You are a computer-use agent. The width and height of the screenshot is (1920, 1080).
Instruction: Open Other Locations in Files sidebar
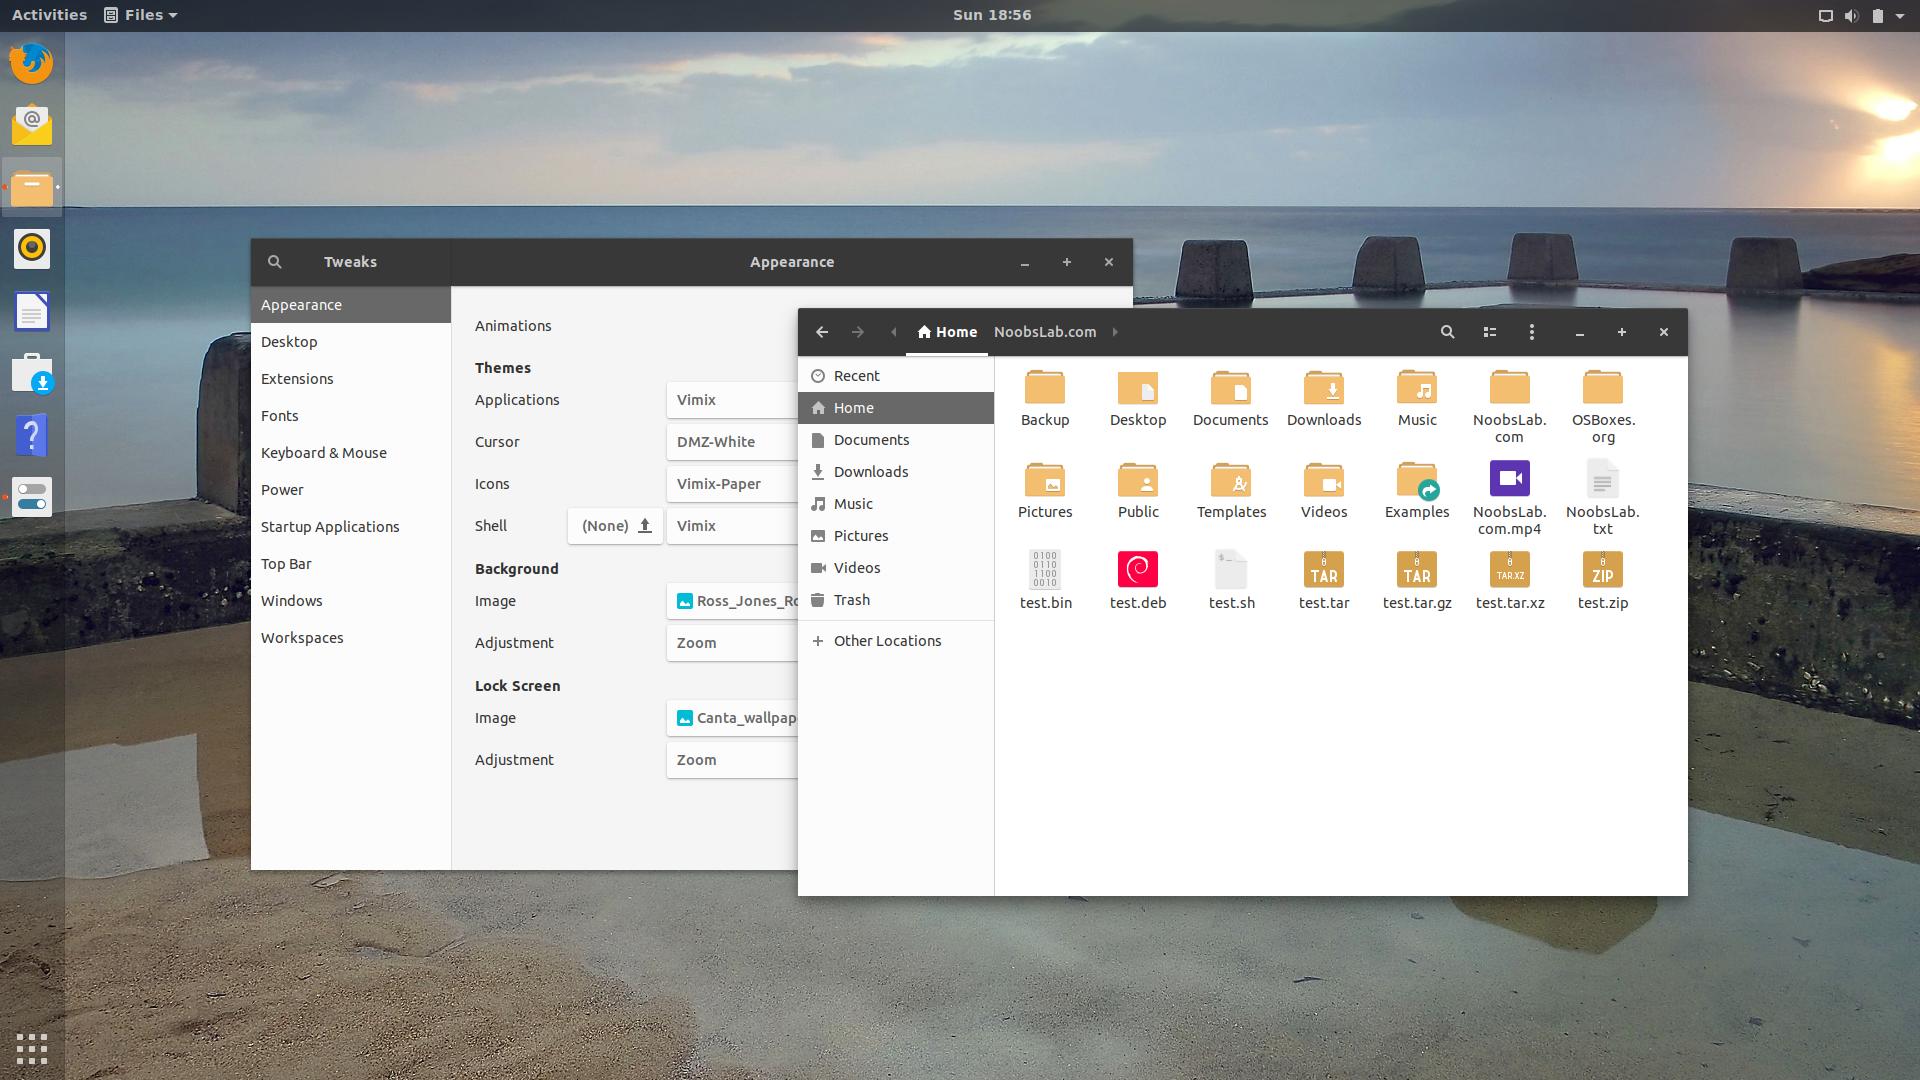pos(888,640)
